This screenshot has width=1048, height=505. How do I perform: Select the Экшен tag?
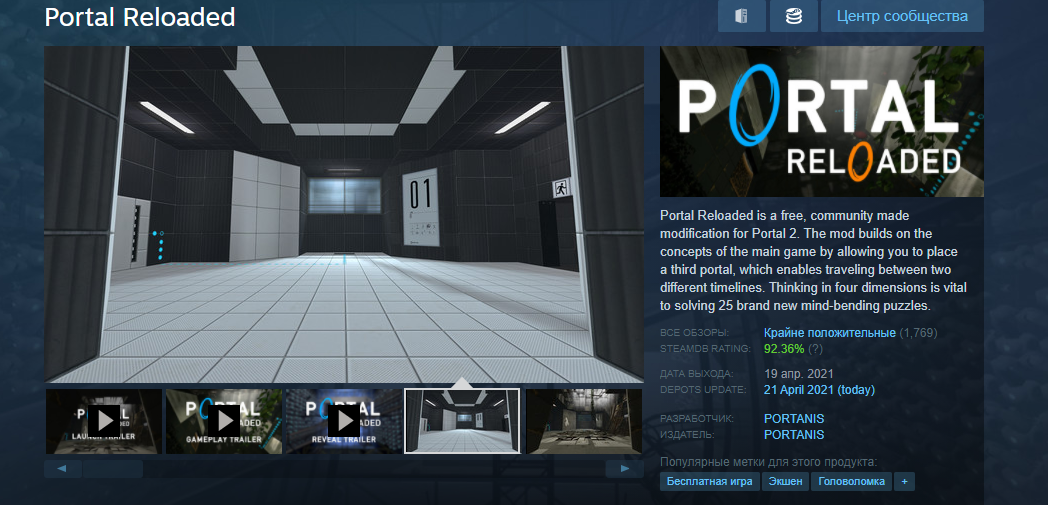785,482
